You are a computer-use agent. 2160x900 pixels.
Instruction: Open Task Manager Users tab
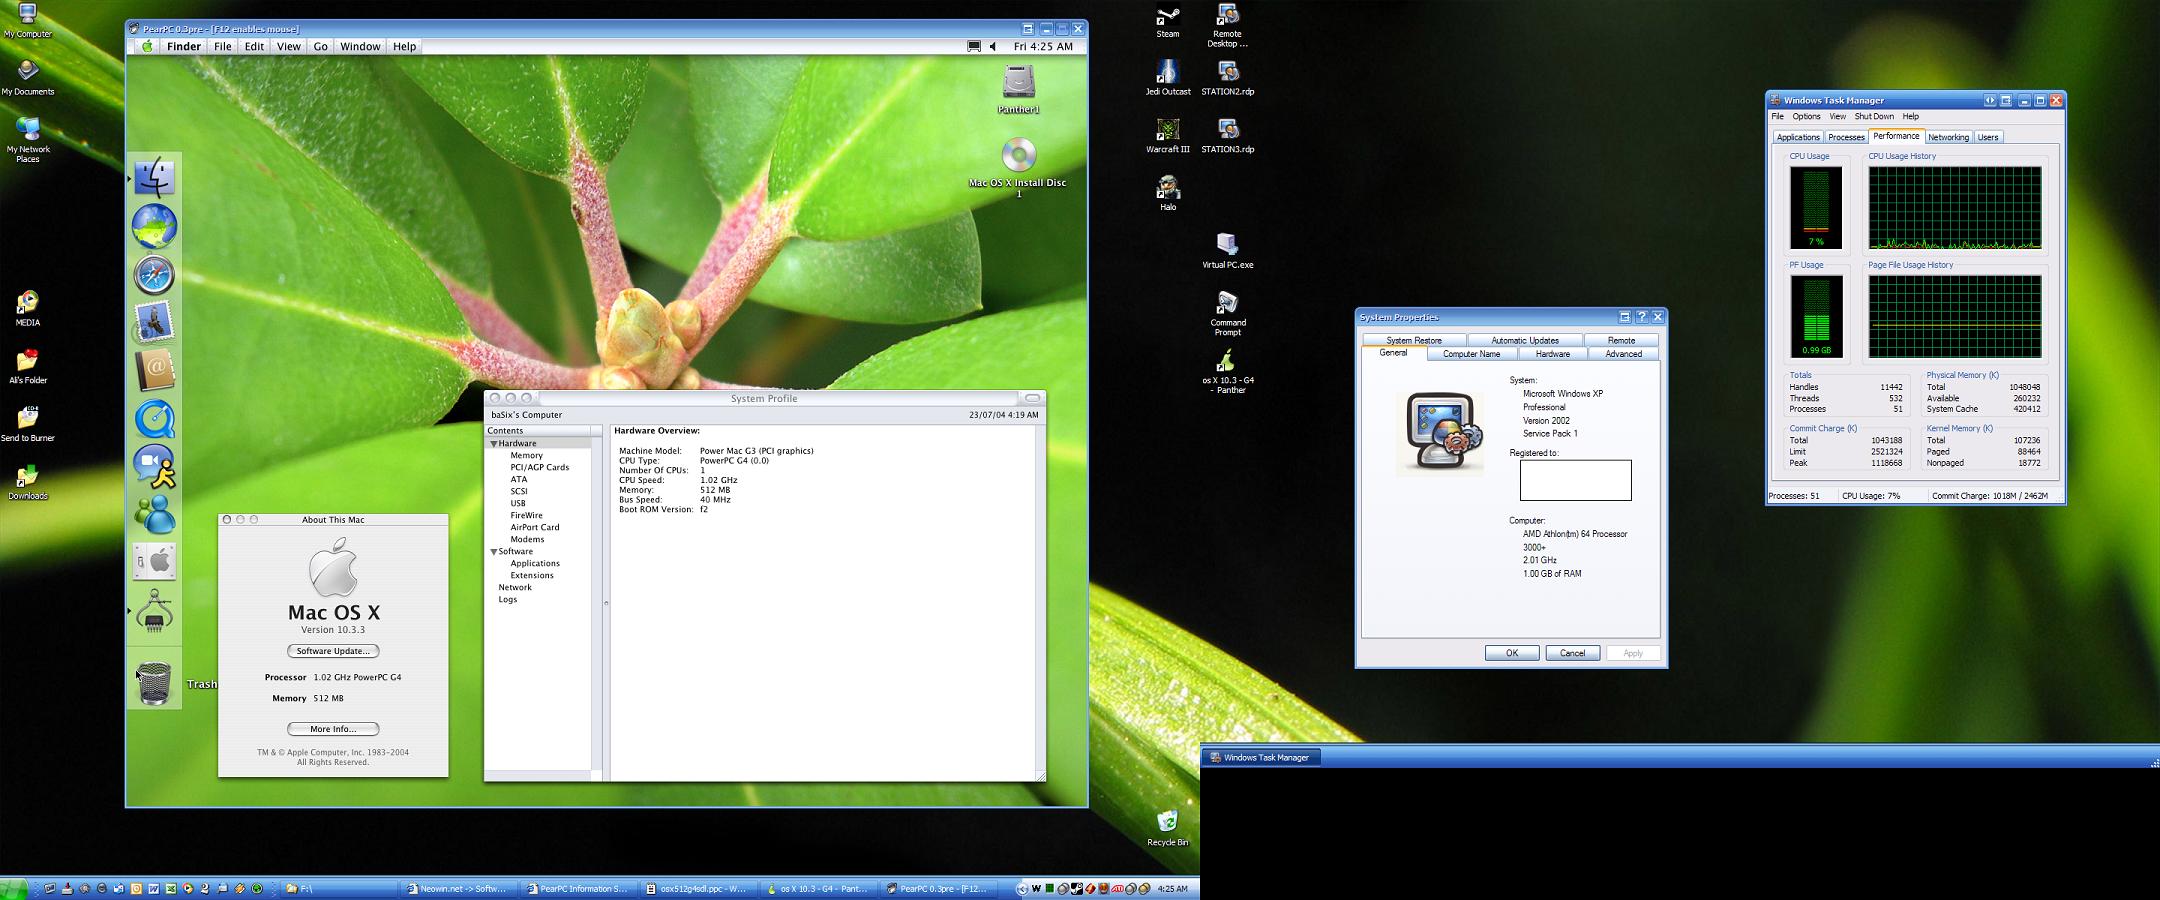pyautogui.click(x=1988, y=137)
